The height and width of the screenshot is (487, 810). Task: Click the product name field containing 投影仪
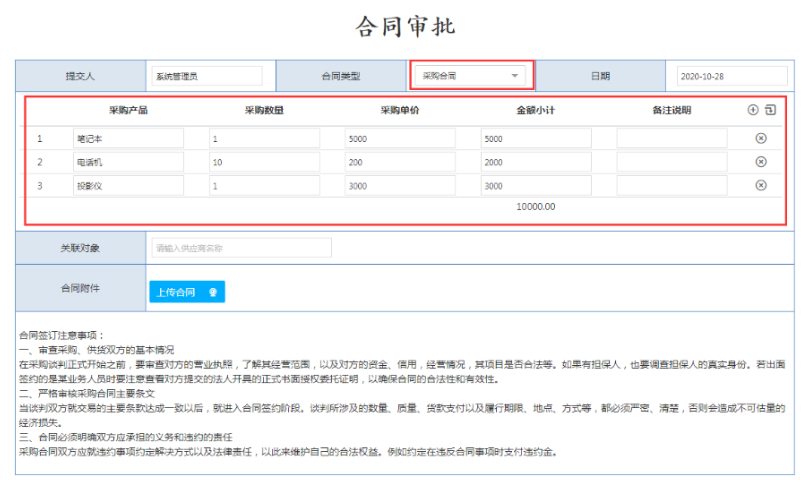(x=127, y=185)
